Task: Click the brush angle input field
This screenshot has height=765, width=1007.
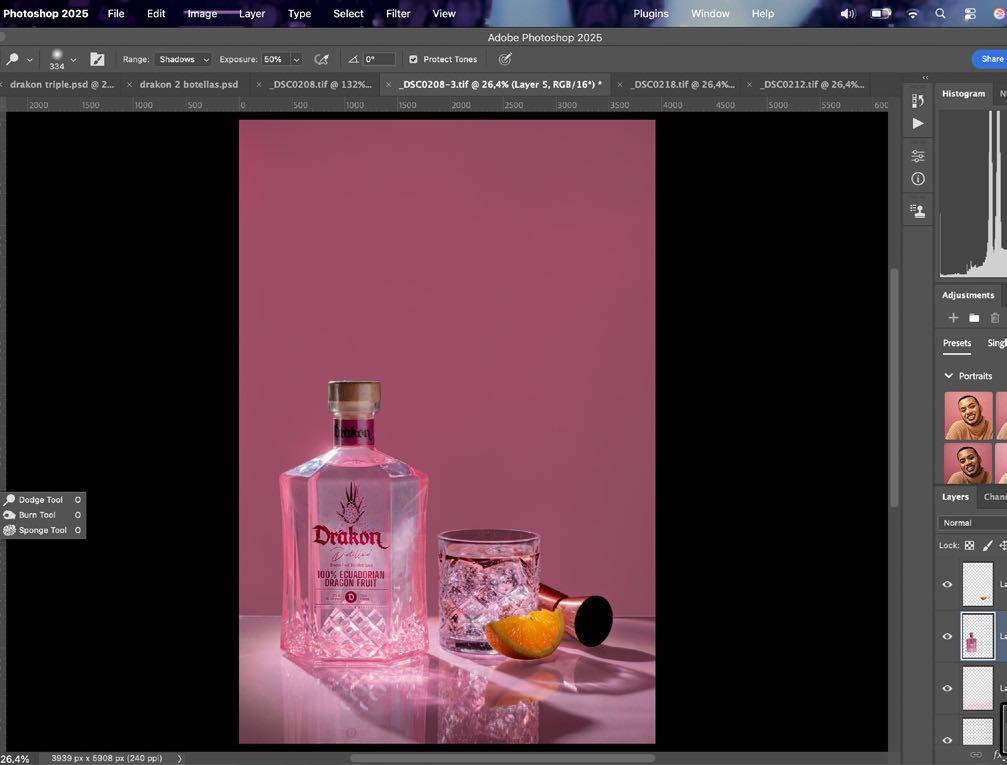Action: (379, 59)
